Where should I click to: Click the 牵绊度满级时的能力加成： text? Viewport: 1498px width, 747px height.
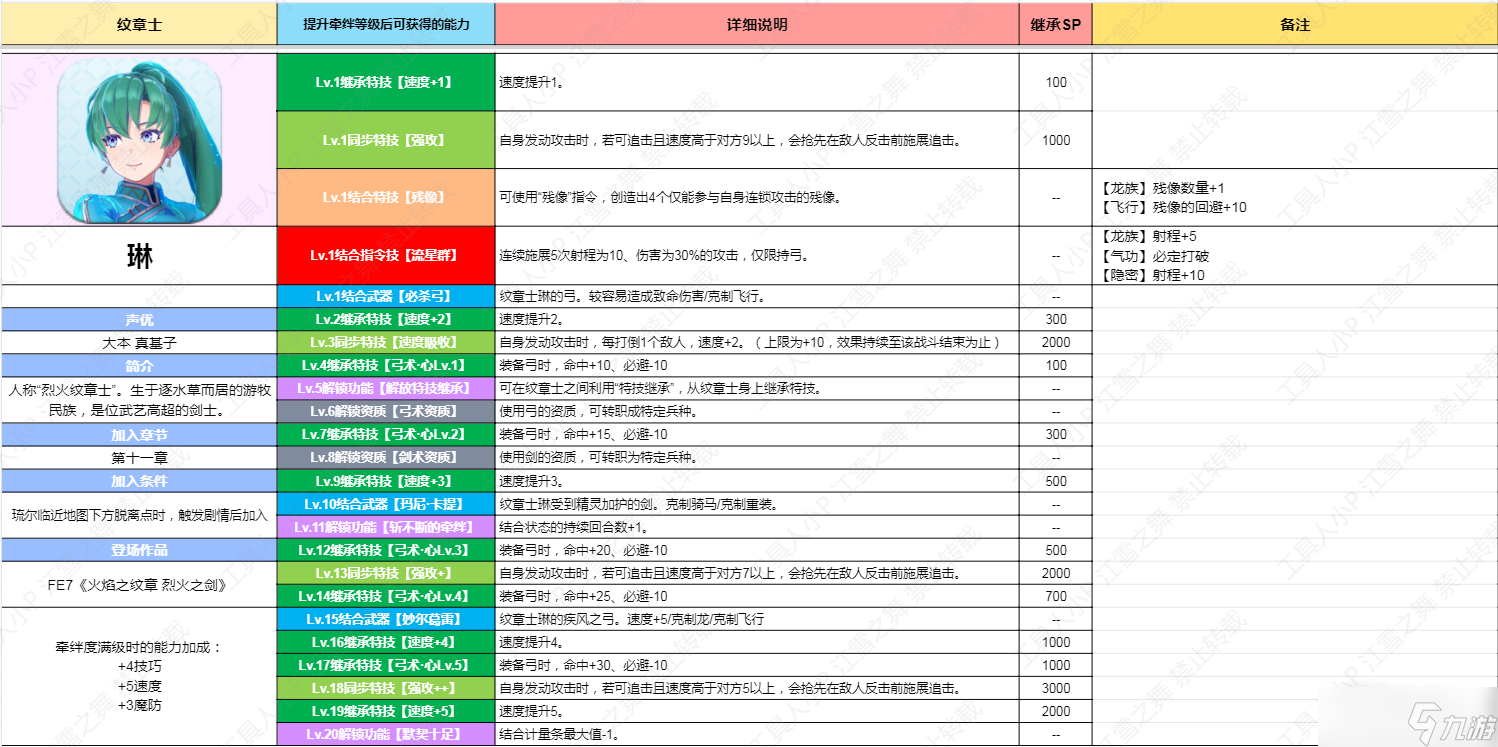point(139,647)
